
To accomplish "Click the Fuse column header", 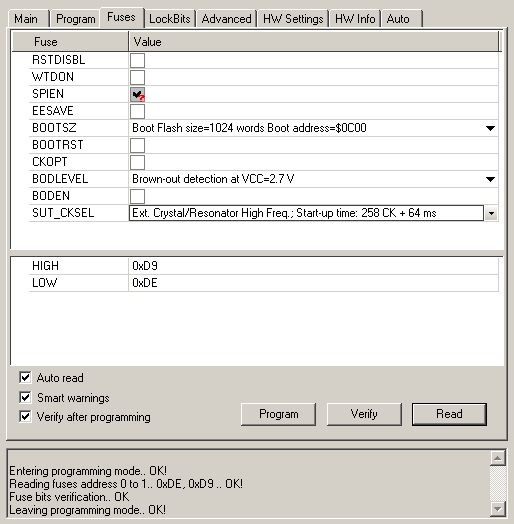I will pos(70,42).
